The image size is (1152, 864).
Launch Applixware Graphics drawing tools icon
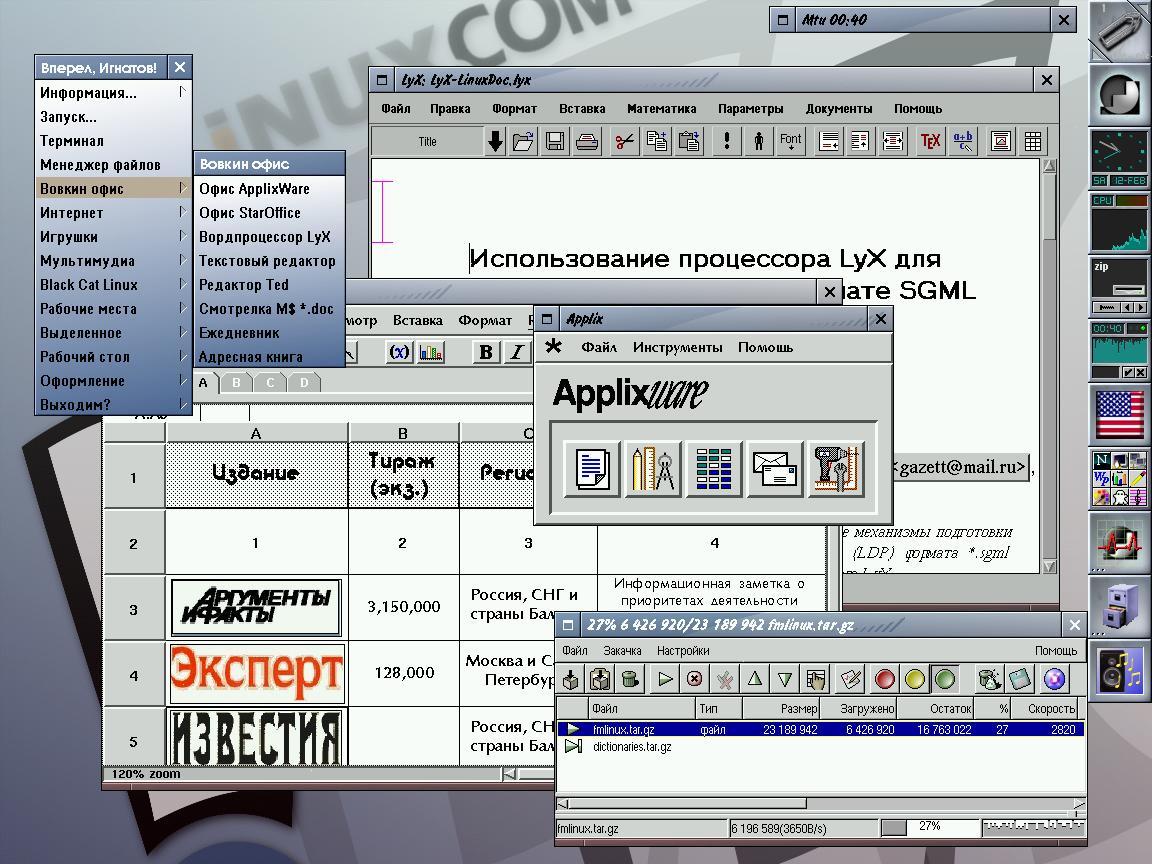[x=652, y=469]
